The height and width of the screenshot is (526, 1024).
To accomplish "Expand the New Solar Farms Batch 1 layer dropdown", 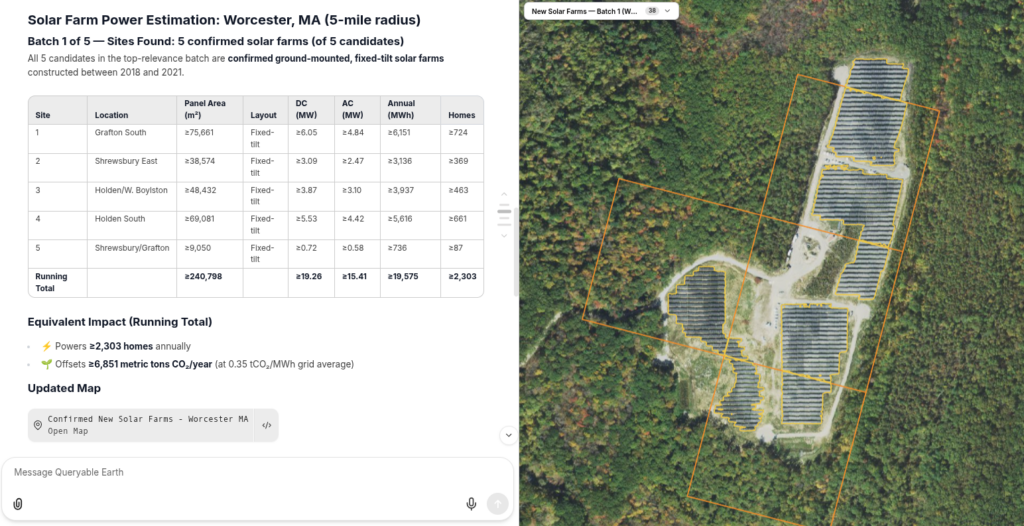I will pyautogui.click(x=667, y=11).
